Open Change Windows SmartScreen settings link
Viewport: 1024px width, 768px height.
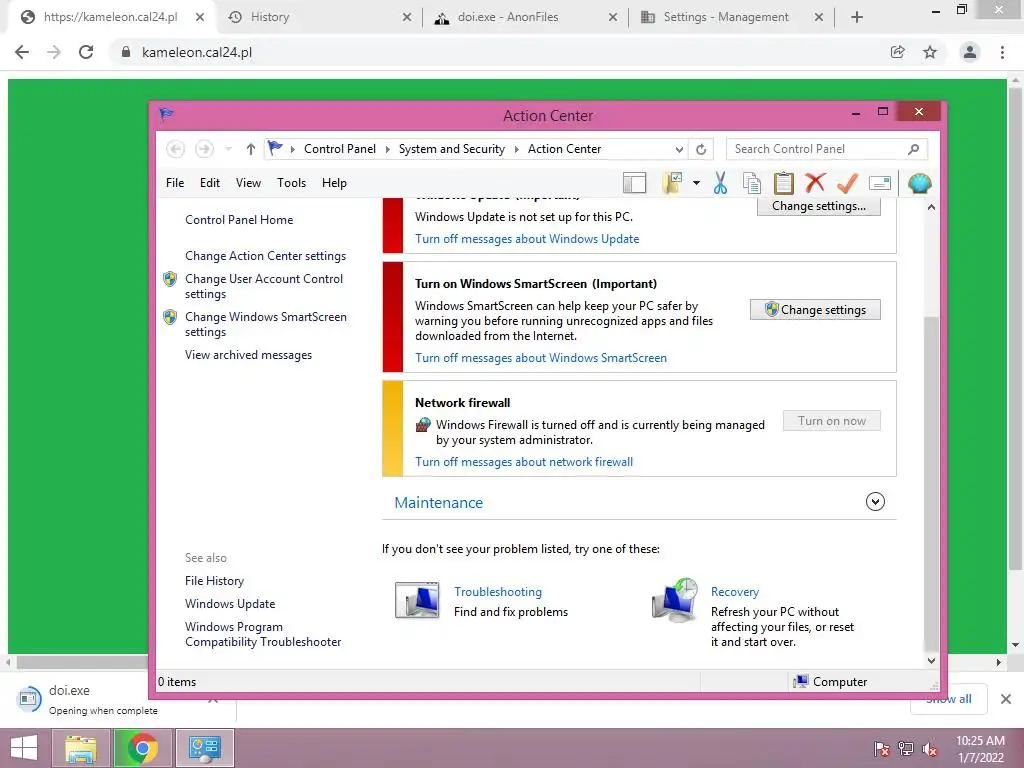click(265, 324)
